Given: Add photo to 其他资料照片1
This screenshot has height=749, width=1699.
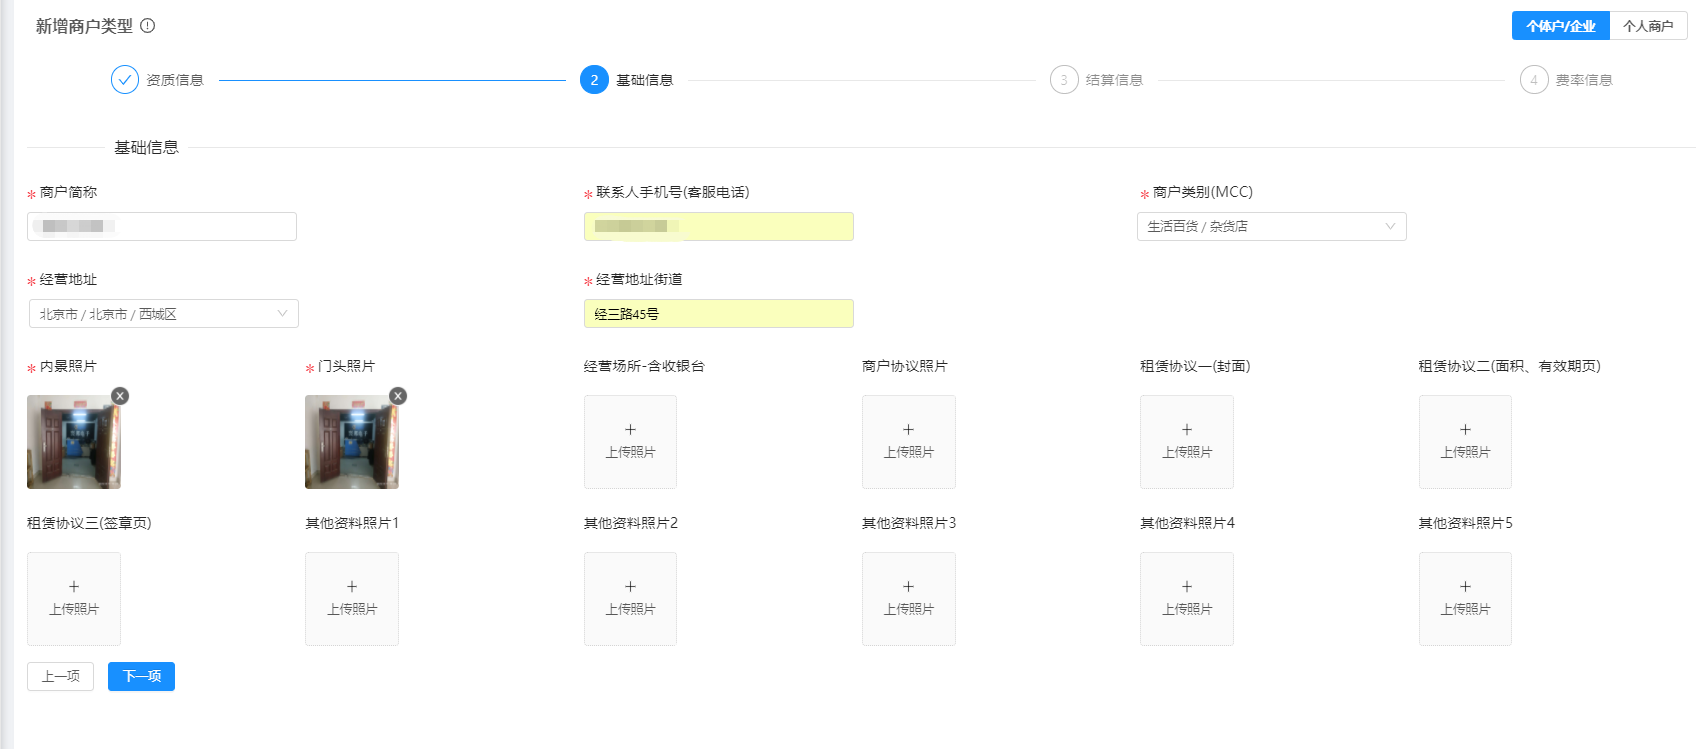Looking at the screenshot, I should click(x=352, y=598).
